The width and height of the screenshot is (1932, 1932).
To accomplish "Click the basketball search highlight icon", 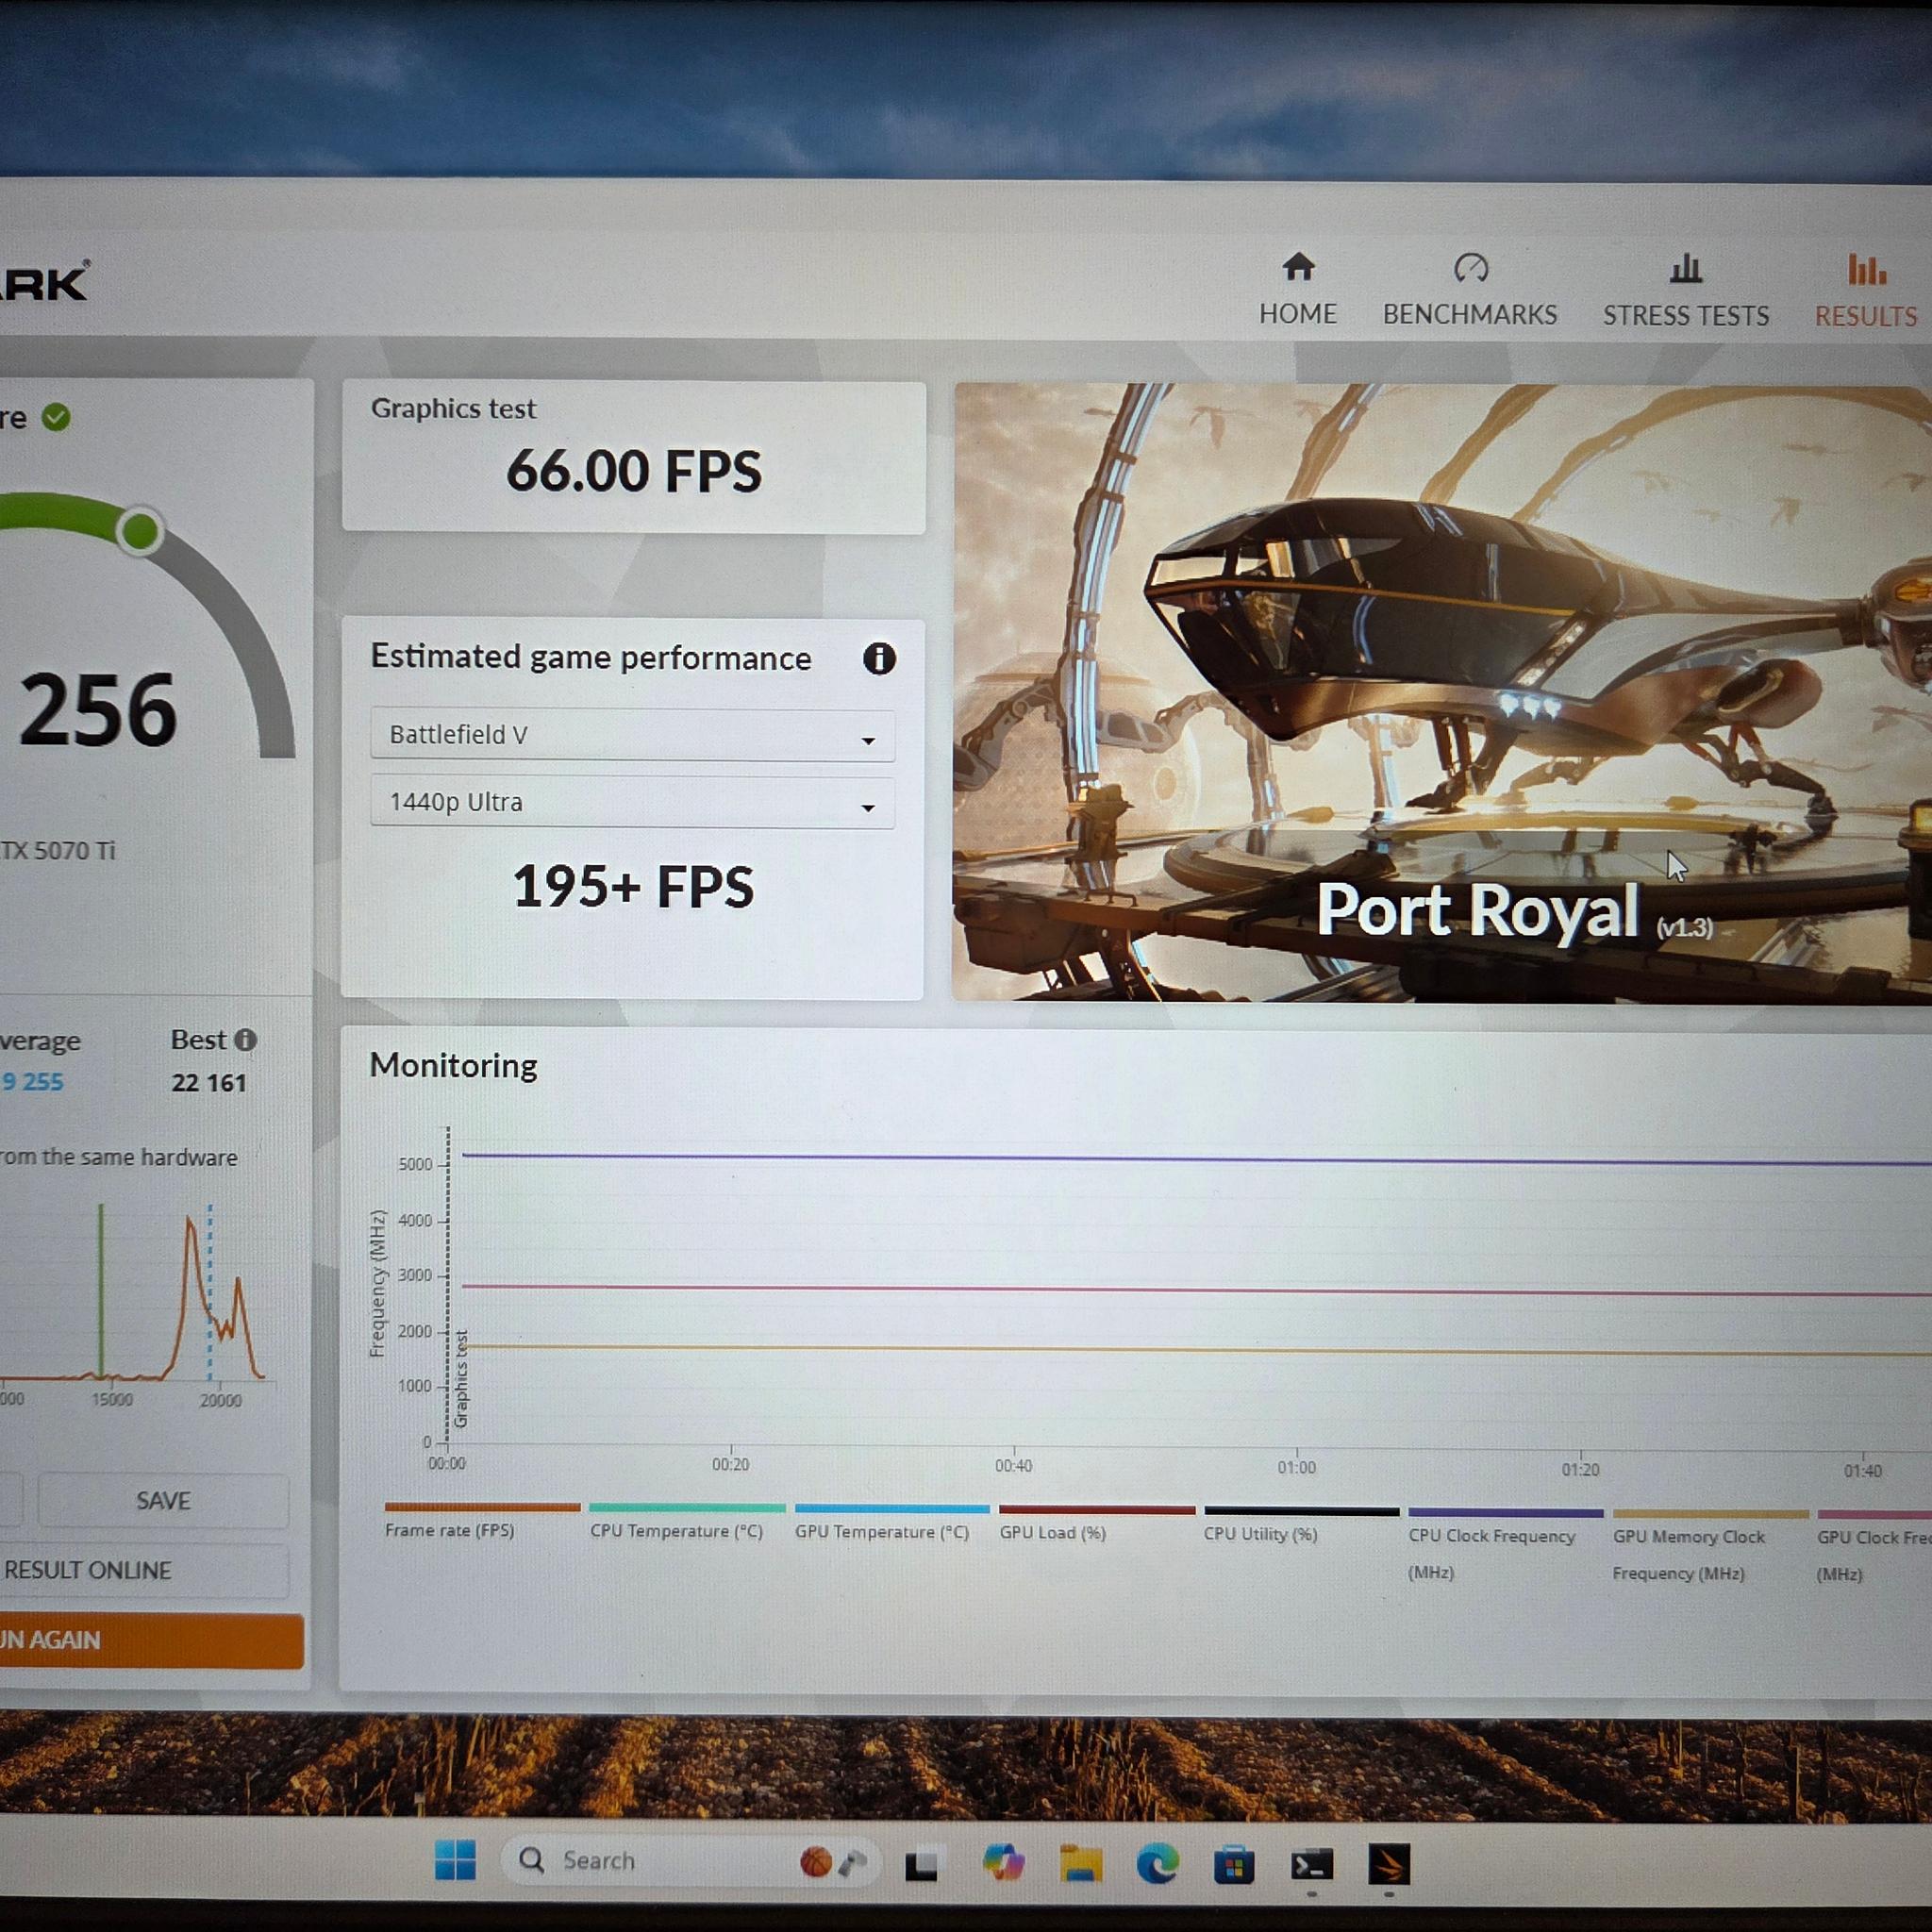I will click(816, 1862).
